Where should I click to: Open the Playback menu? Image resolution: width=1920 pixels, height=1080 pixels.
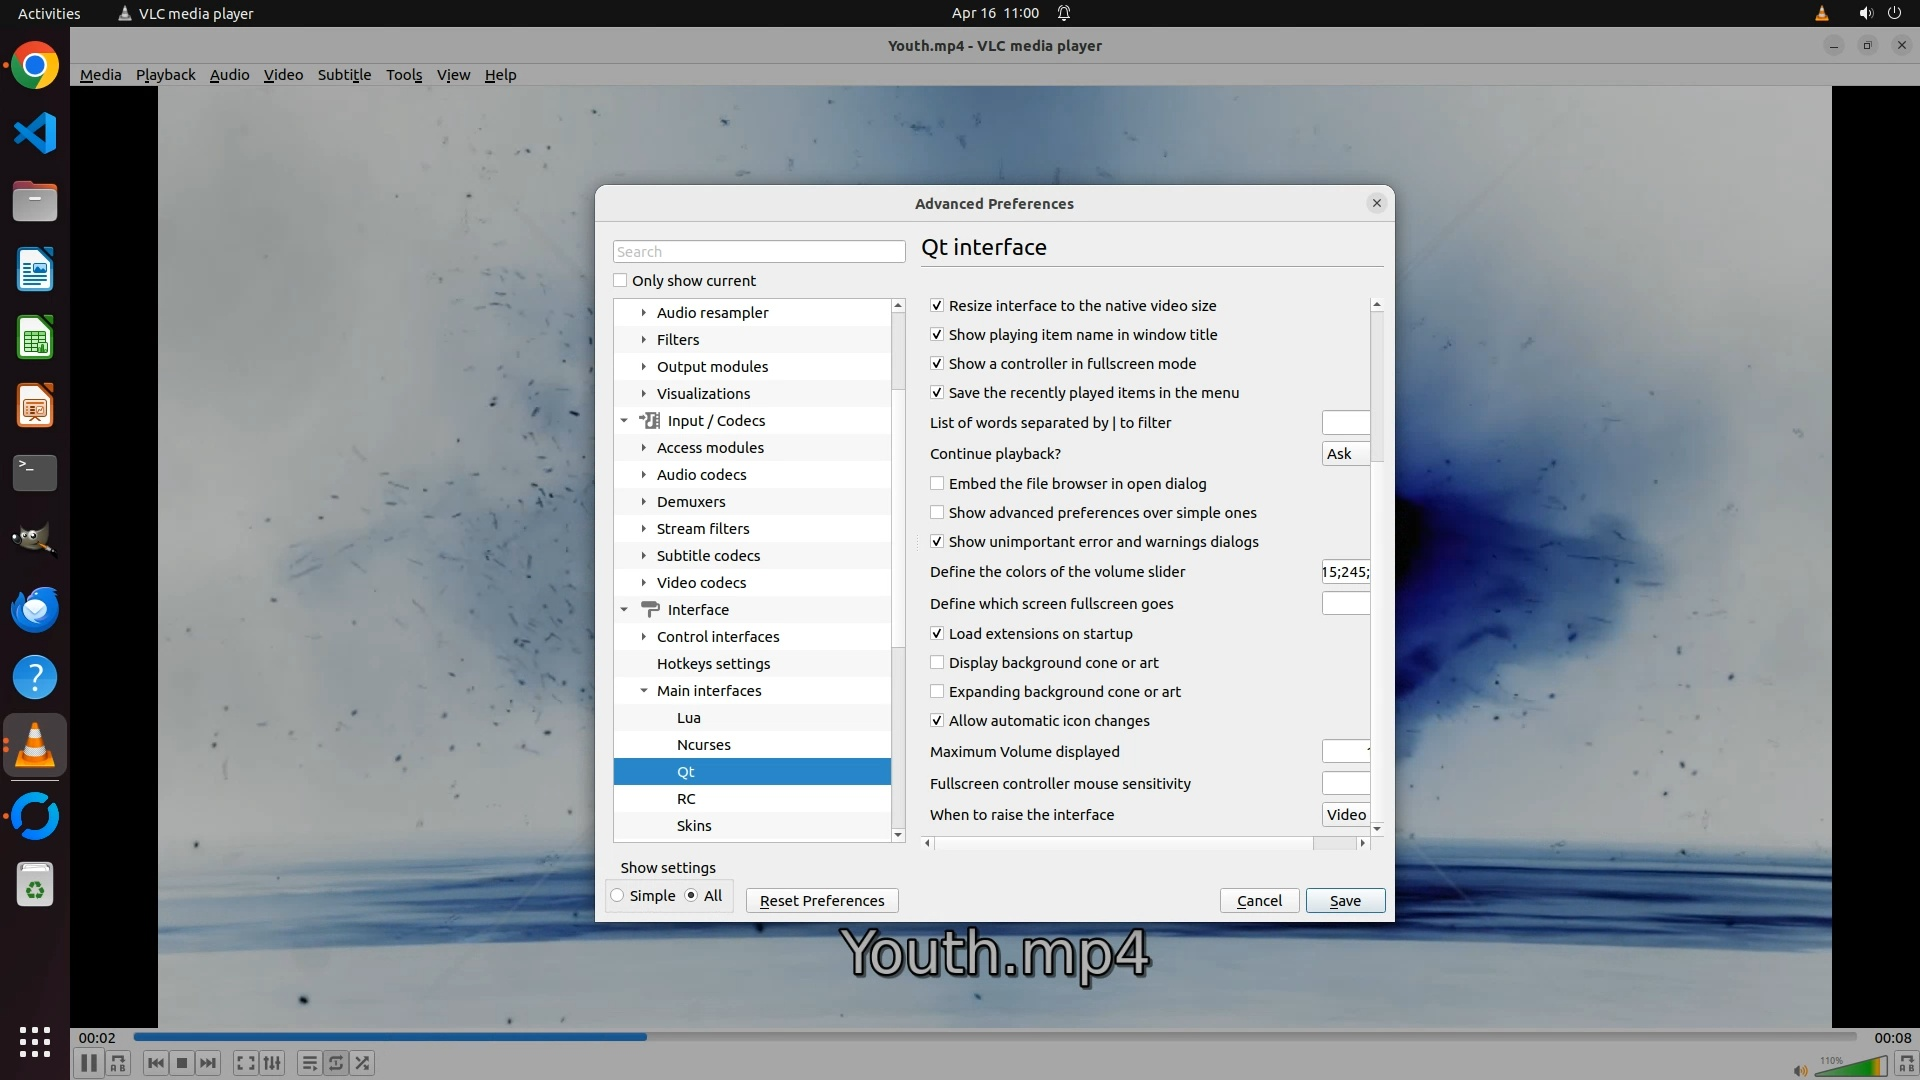[x=165, y=75]
